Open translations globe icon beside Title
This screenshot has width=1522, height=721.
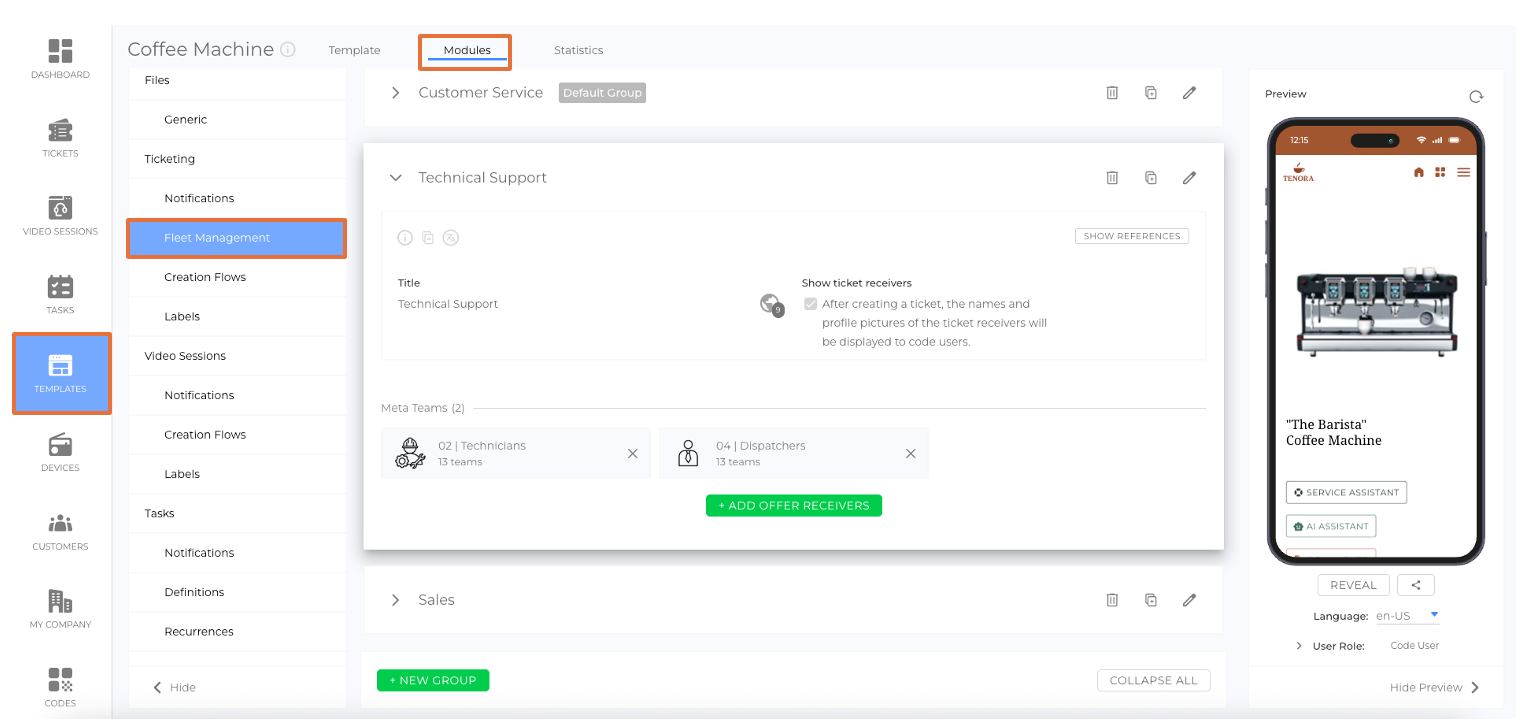[x=770, y=304]
